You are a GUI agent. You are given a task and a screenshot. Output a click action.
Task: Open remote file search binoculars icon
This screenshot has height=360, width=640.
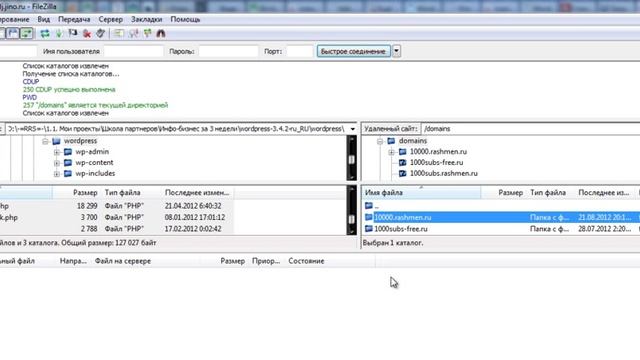click(161, 33)
